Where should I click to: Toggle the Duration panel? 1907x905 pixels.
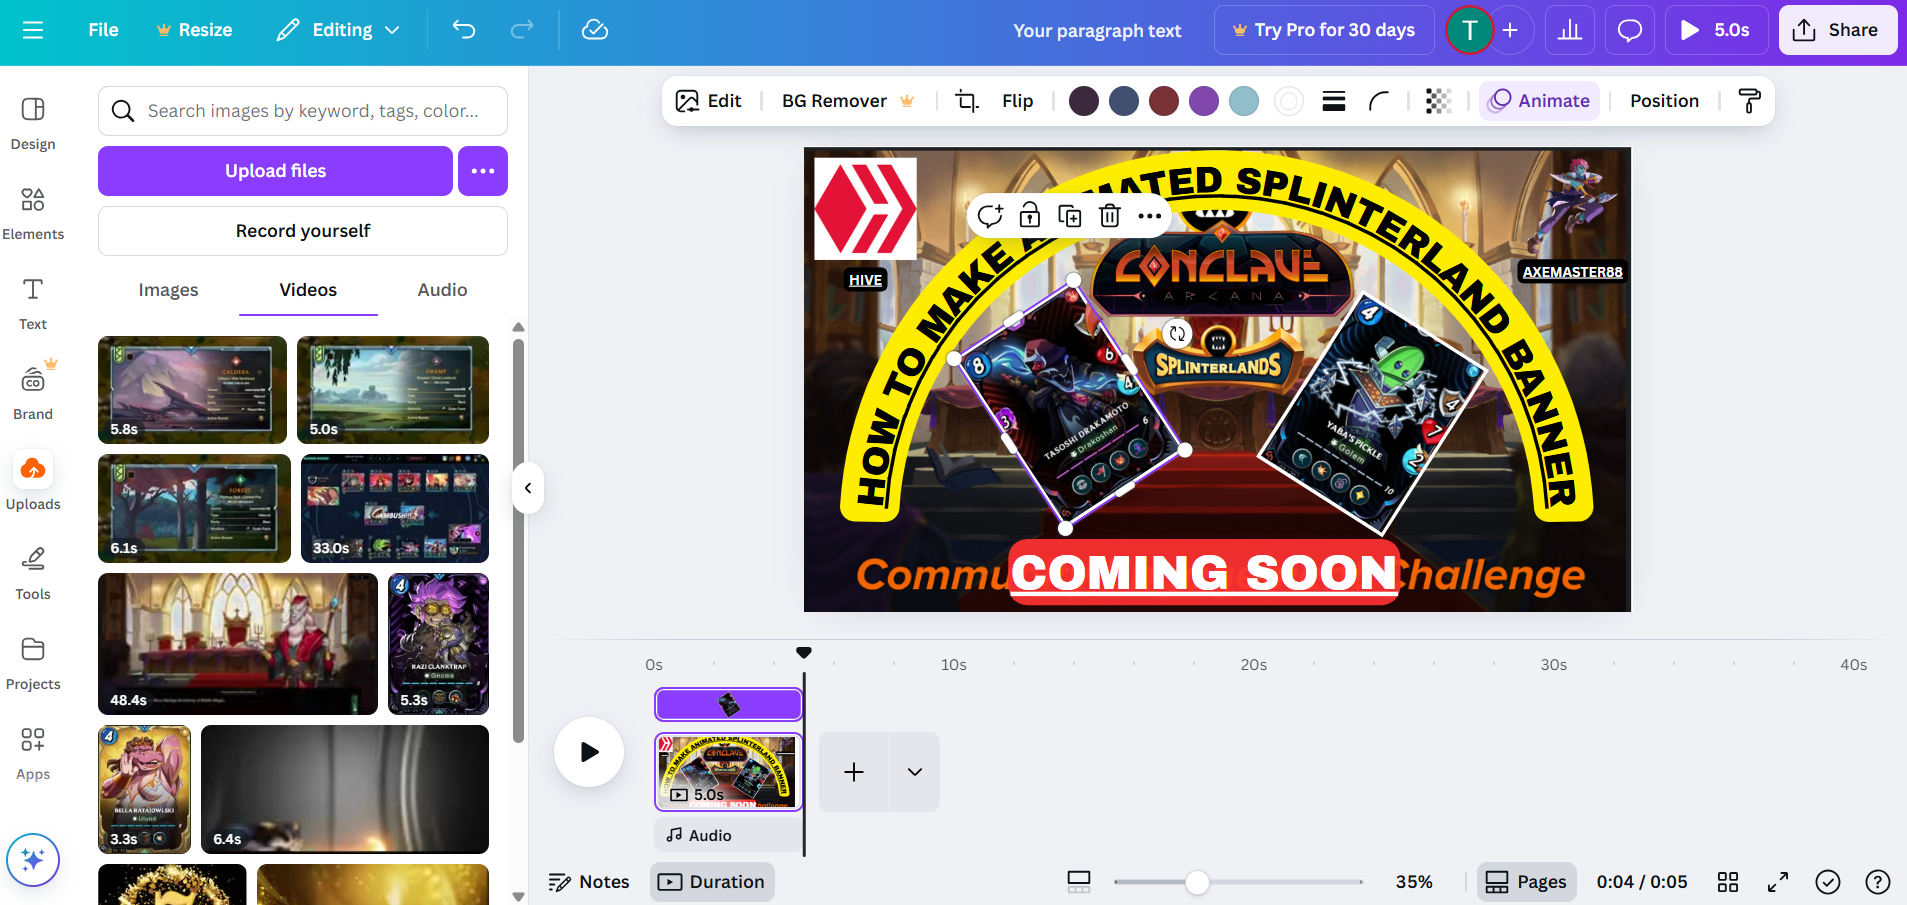712,882
